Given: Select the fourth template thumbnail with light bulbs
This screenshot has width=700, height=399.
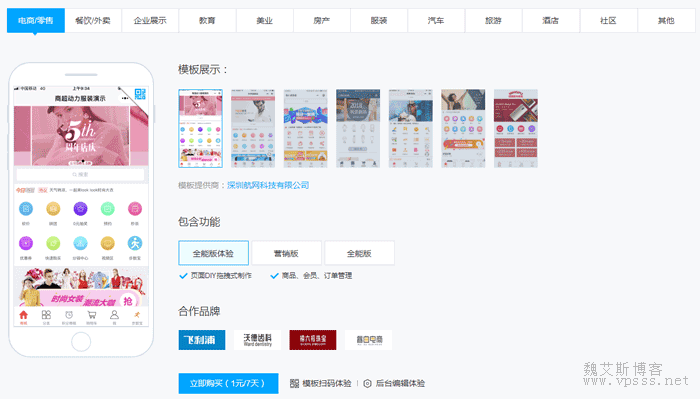Looking at the screenshot, I should coord(358,129).
